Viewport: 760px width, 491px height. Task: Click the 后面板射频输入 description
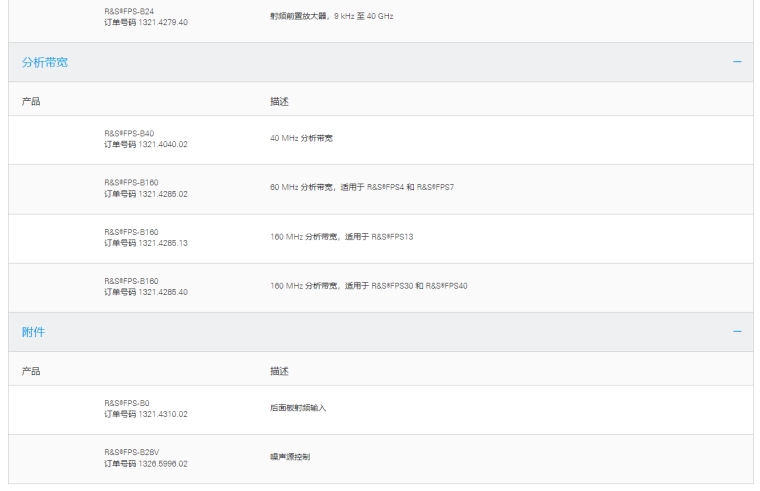[x=298, y=408]
